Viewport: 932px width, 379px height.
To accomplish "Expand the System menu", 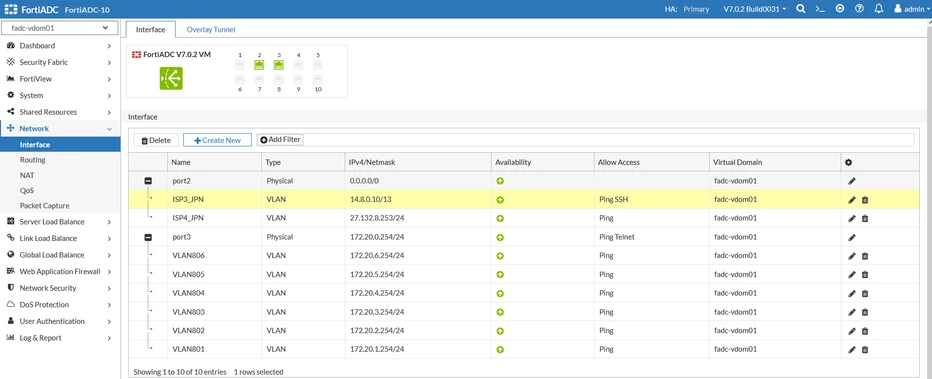I will click(59, 96).
